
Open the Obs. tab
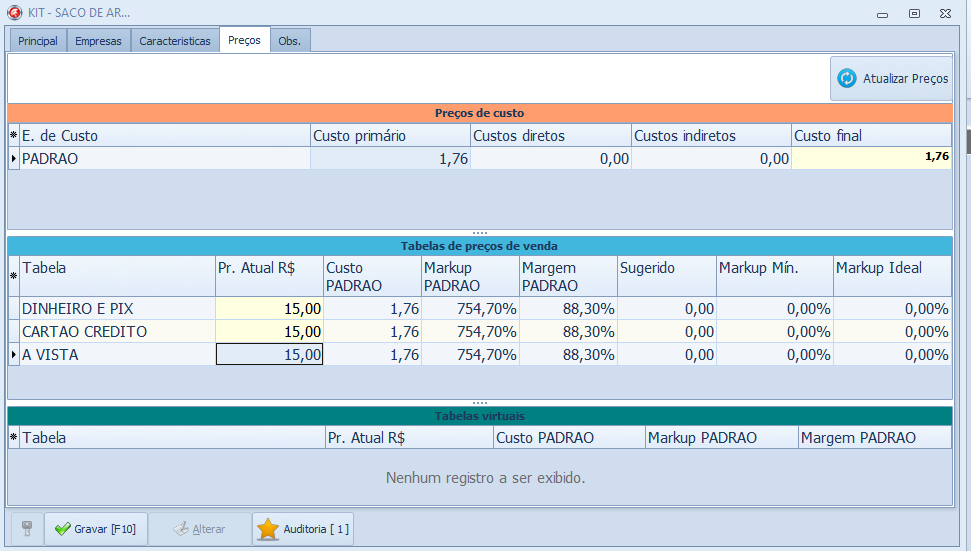[290, 41]
